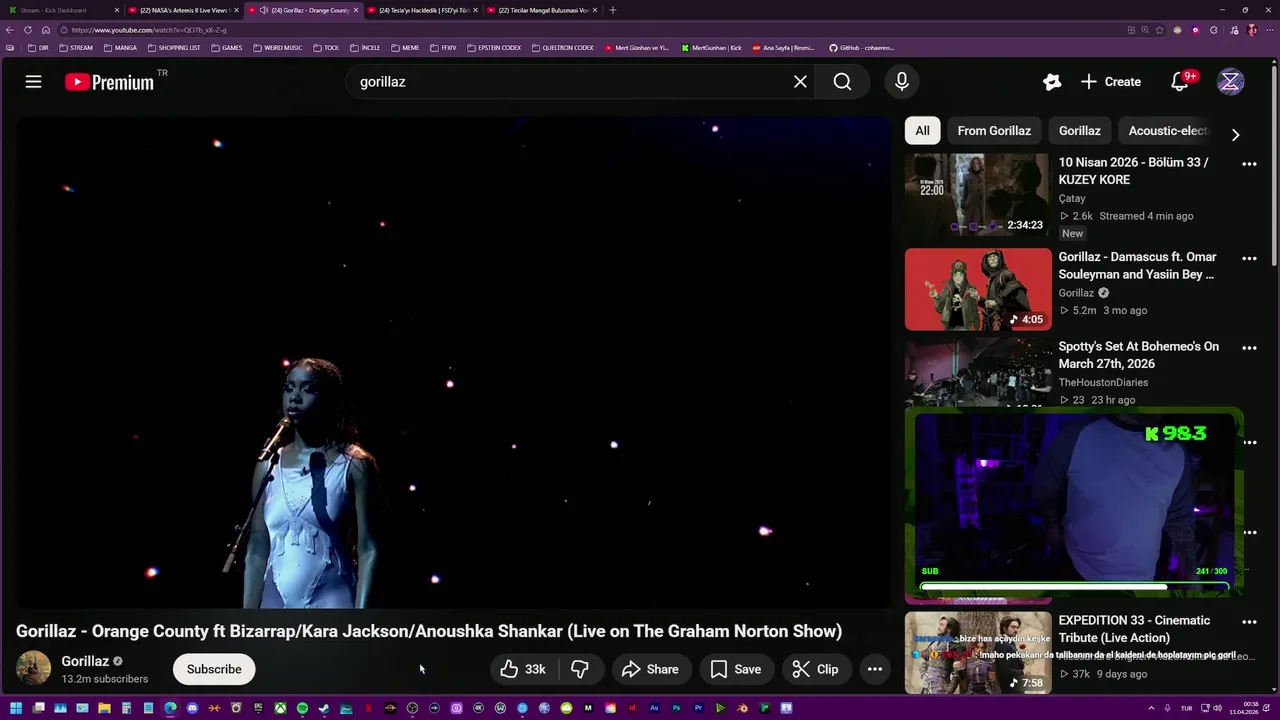Go back in browser history
The image size is (1280, 720).
point(10,30)
